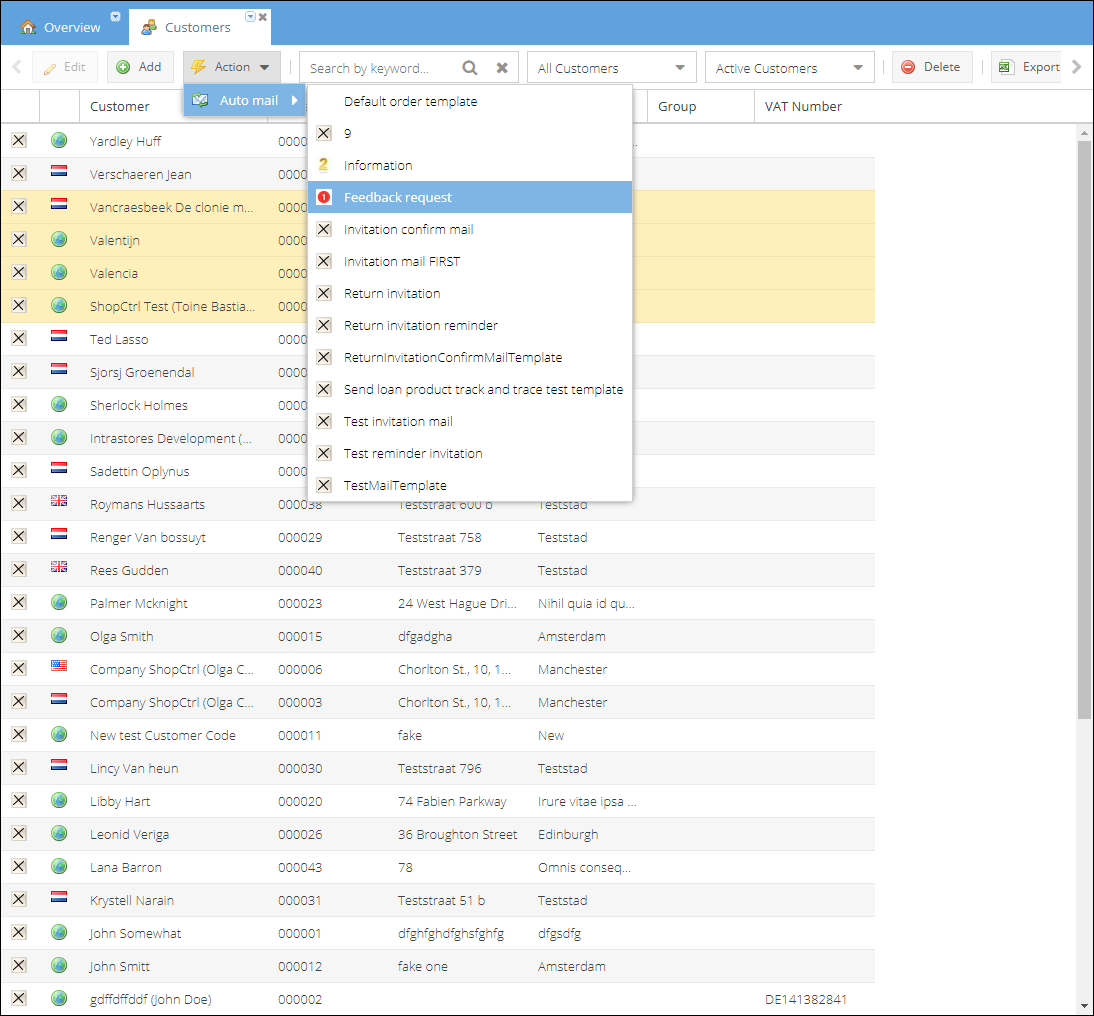
Task: Click the globe icon for John Smitt
Action: (59, 966)
